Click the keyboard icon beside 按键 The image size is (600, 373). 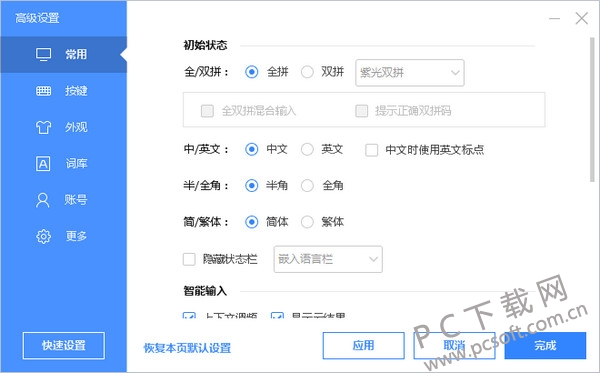(x=43, y=91)
